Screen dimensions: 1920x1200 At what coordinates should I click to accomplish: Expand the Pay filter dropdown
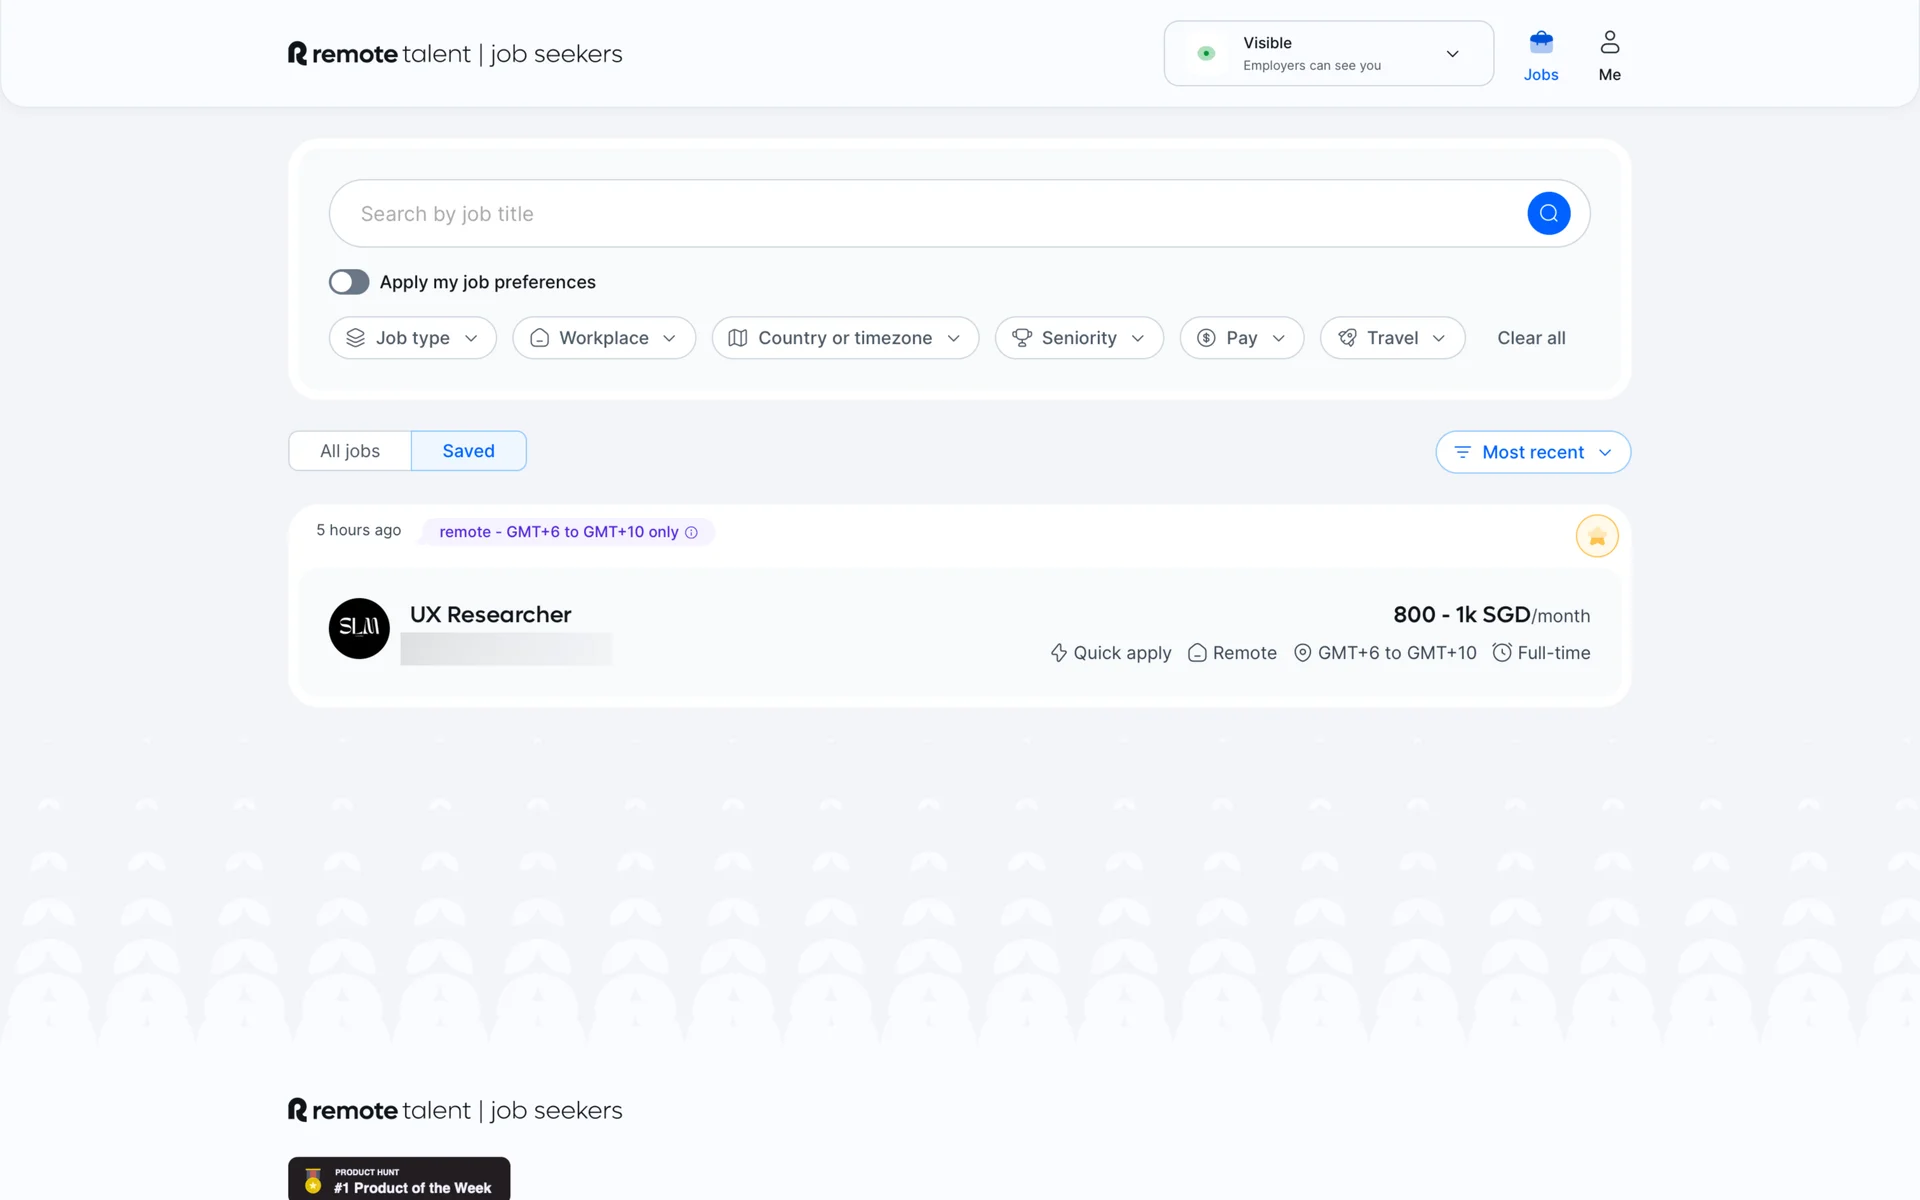(1241, 338)
